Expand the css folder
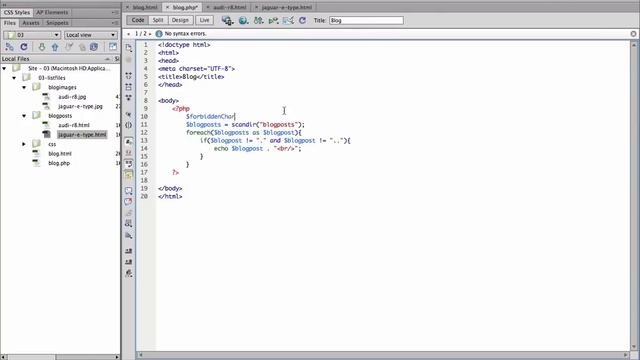The width and height of the screenshot is (640, 360). pyautogui.click(x=24, y=144)
